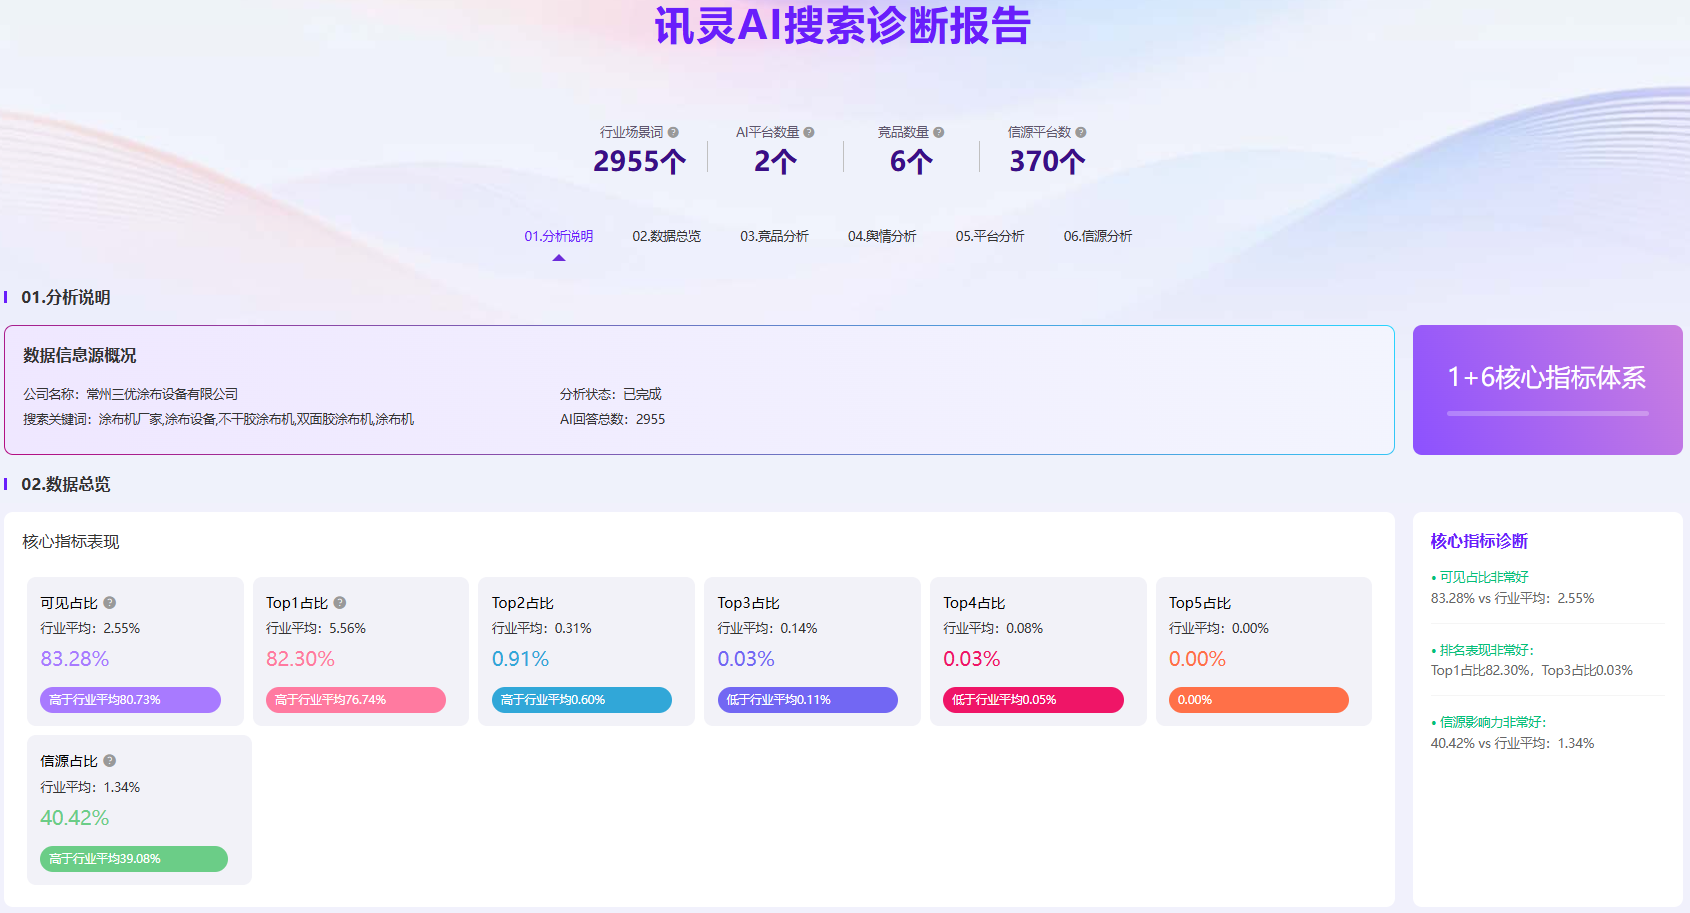Click the 高于行业平均0.60% blue bar
The image size is (1690, 913).
click(x=582, y=700)
